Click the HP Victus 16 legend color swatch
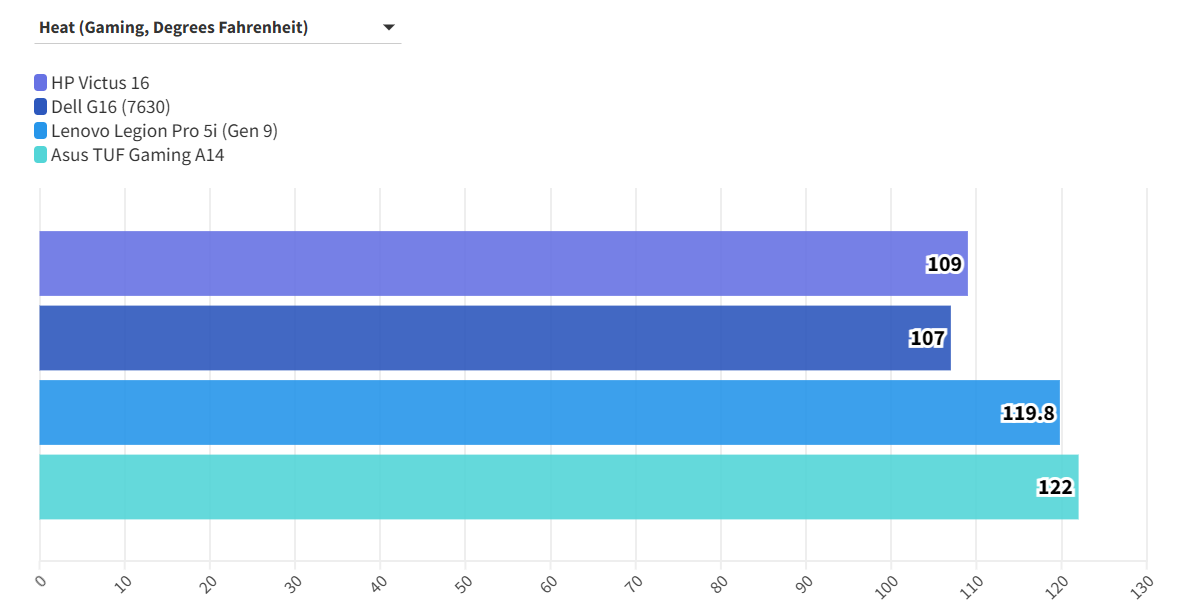The image size is (1189, 609). (x=40, y=83)
